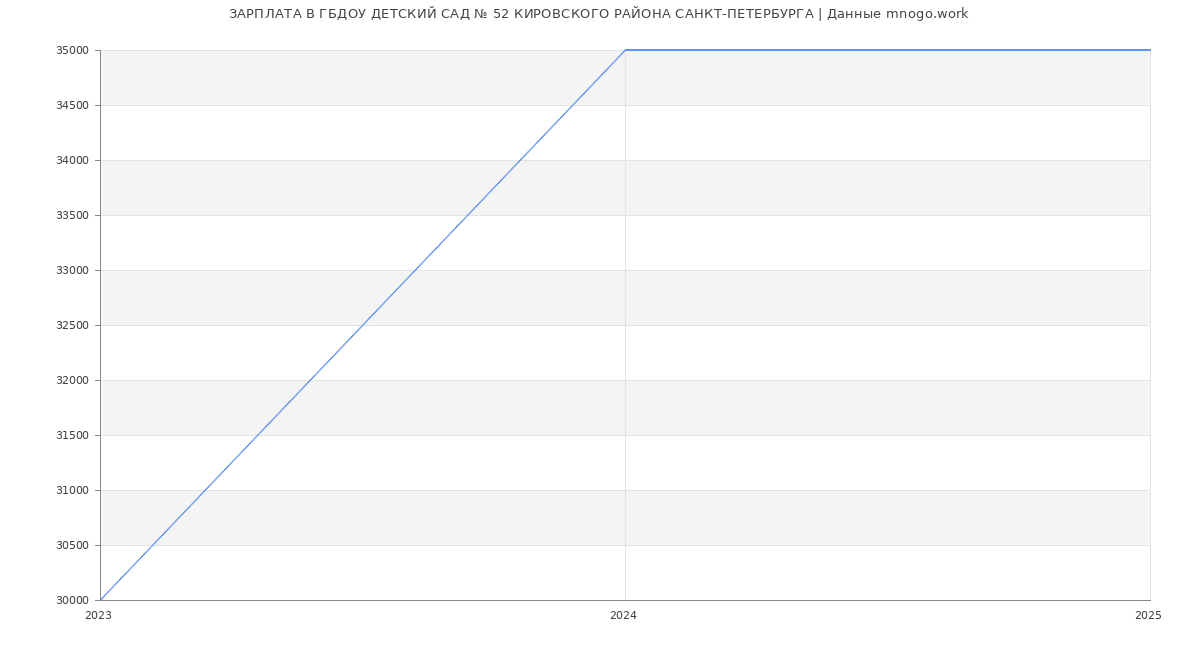
Task: Click the line's starting point at 2023
Action: click(x=100, y=600)
